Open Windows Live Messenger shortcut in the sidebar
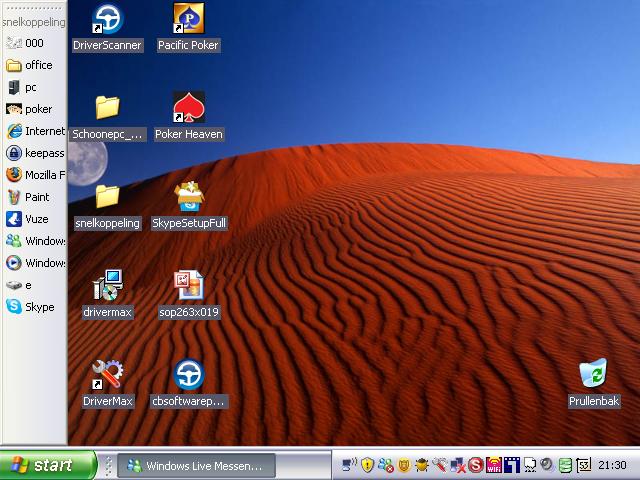Screen dimensions: 640x480 34,241
